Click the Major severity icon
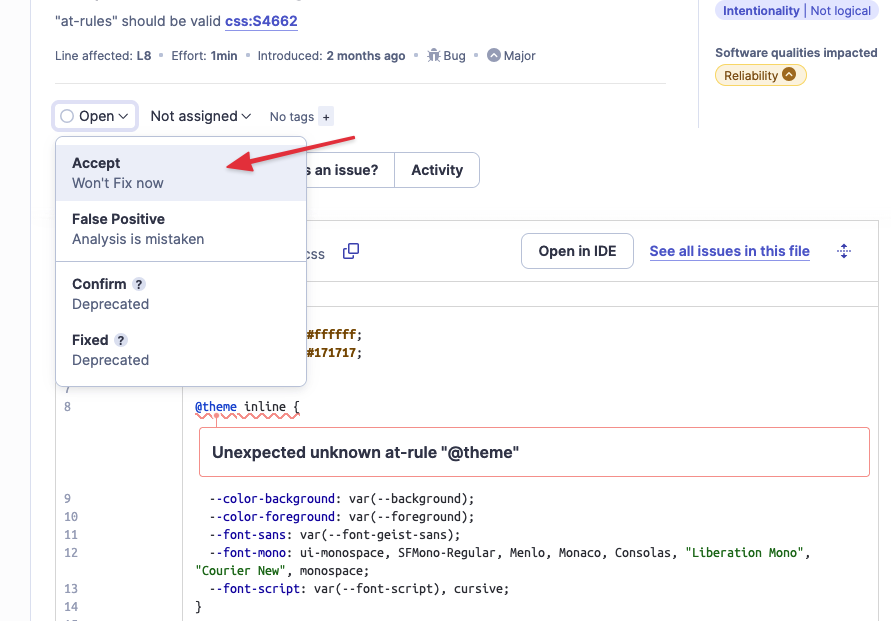 [494, 56]
